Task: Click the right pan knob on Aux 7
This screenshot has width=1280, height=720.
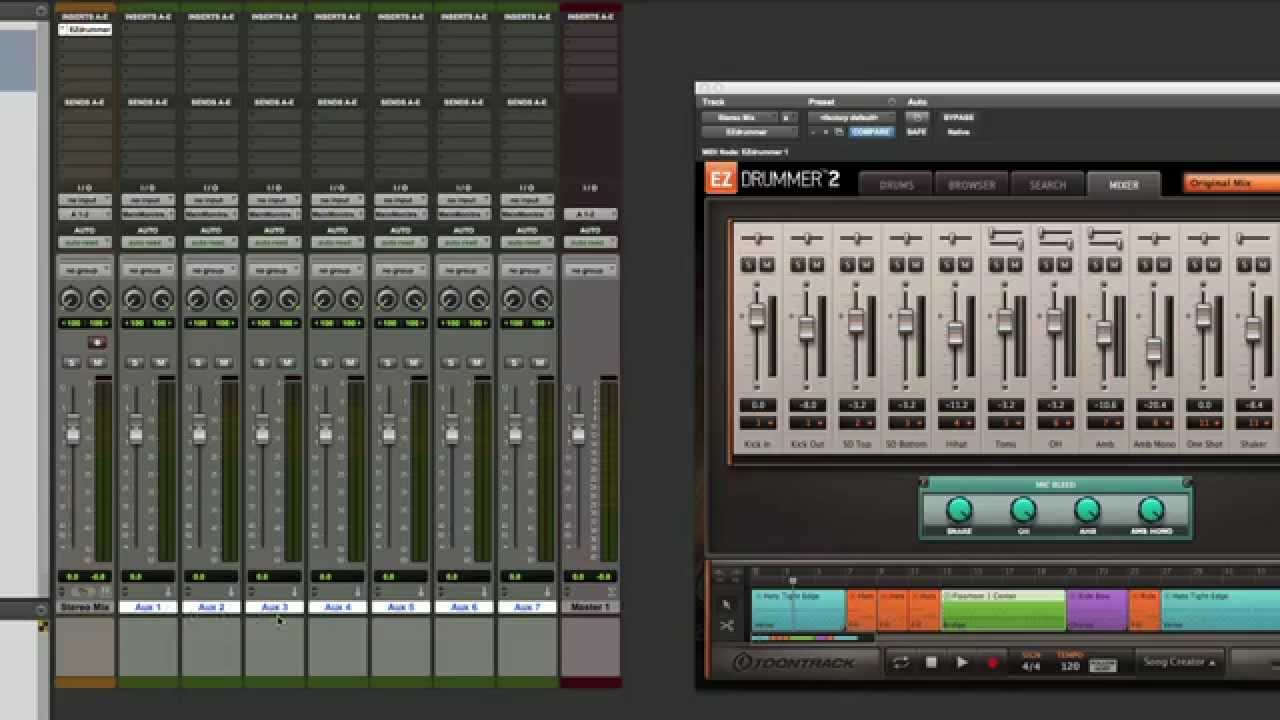Action: pos(541,299)
